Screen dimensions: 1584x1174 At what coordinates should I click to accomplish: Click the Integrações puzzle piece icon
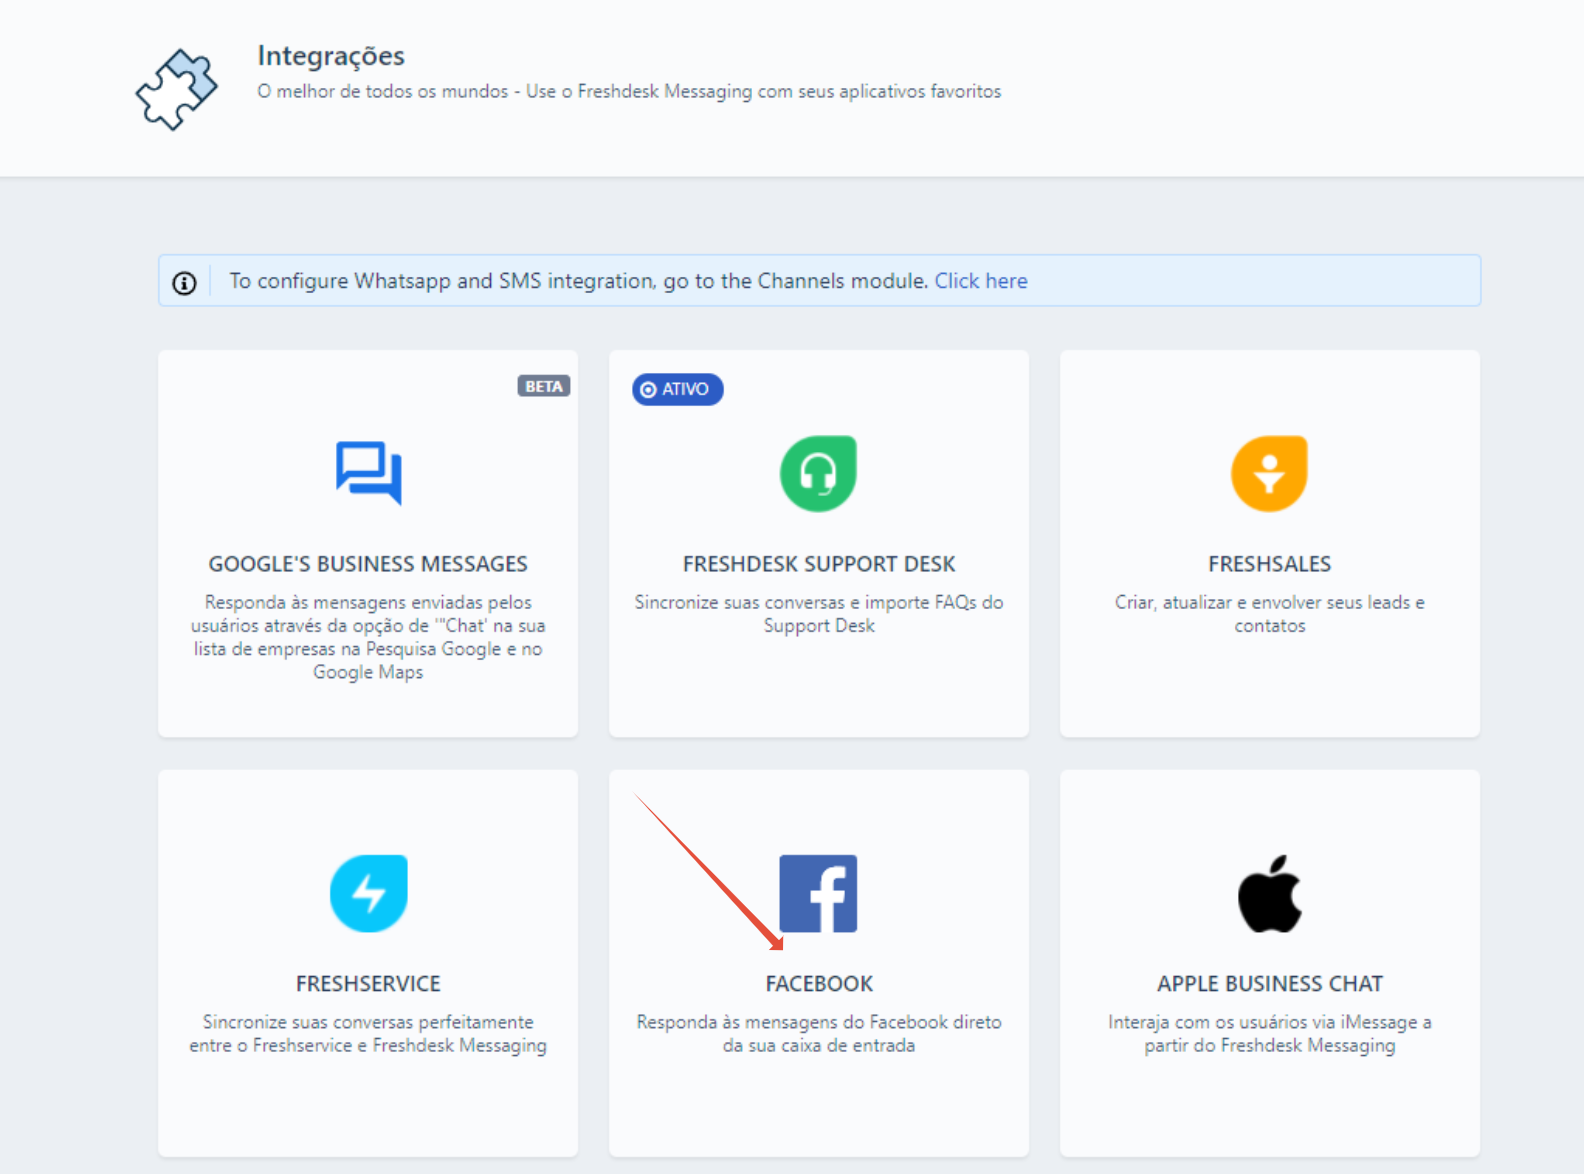(177, 89)
